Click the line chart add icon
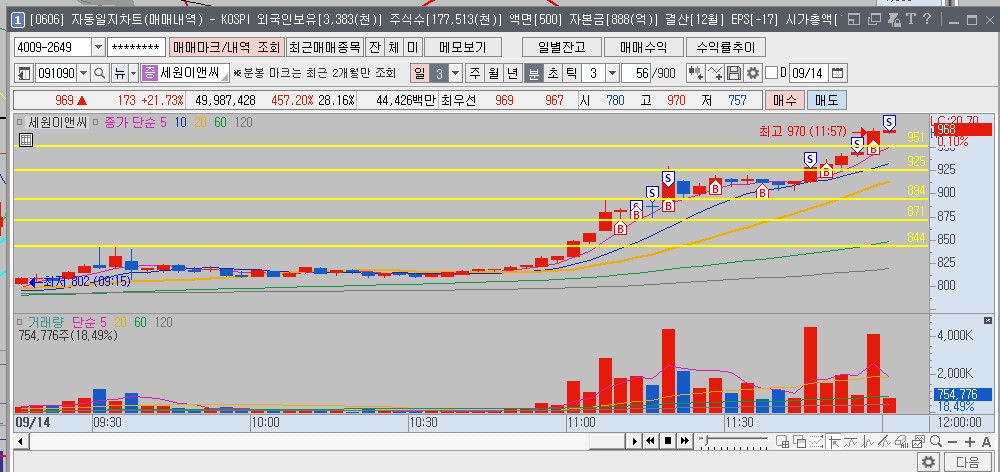This screenshot has height=472, width=1000. pos(716,73)
